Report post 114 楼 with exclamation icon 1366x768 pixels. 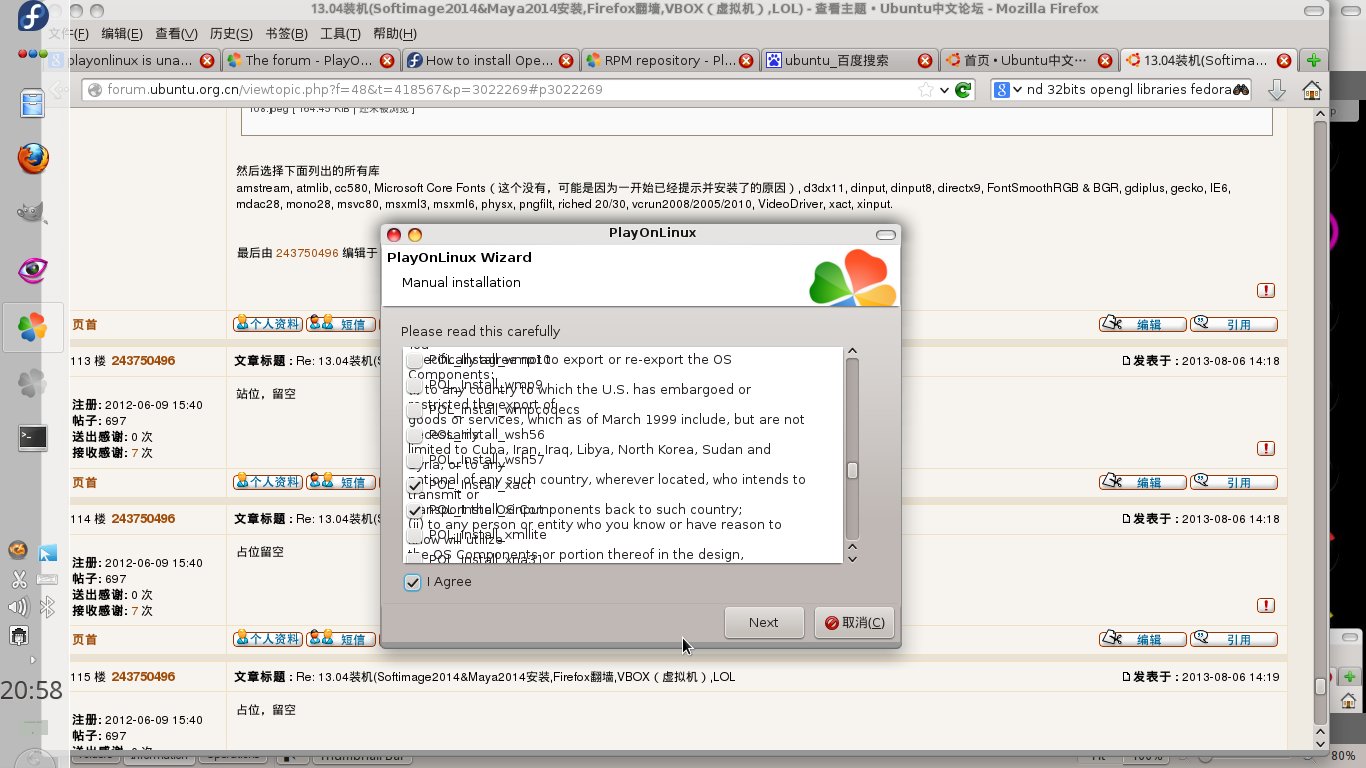[x=1266, y=605]
